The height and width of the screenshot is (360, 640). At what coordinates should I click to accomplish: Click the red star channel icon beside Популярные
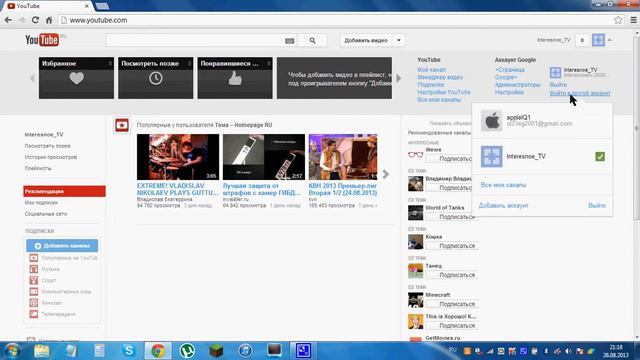122,125
